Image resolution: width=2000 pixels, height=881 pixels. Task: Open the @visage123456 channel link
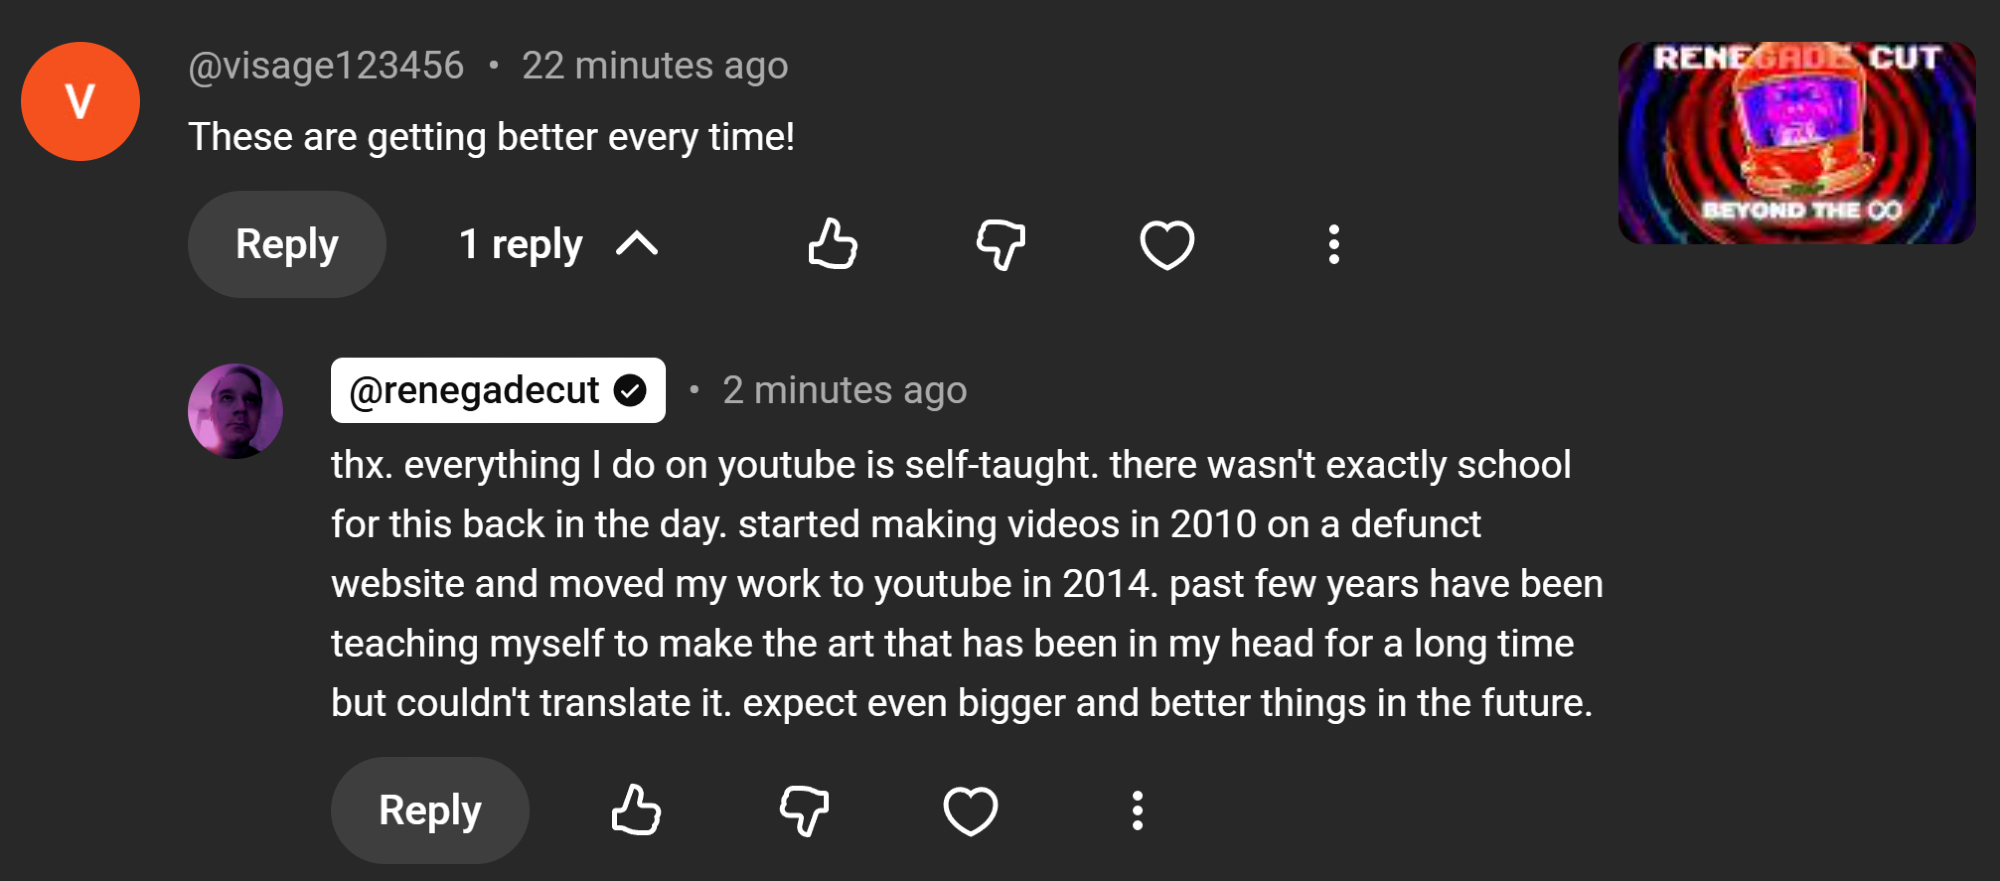(326, 66)
